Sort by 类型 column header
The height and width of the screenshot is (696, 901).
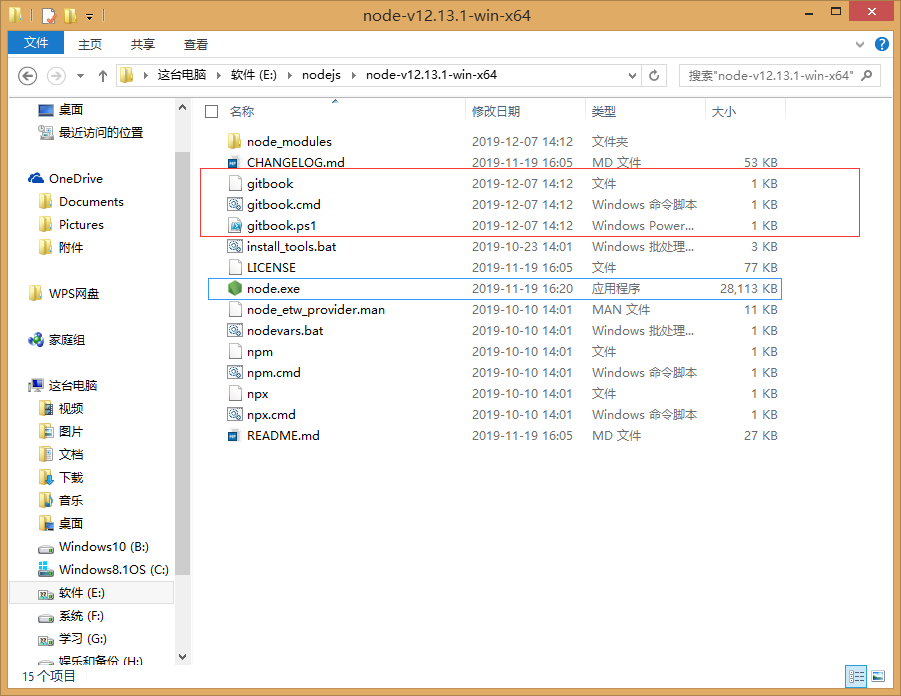604,111
